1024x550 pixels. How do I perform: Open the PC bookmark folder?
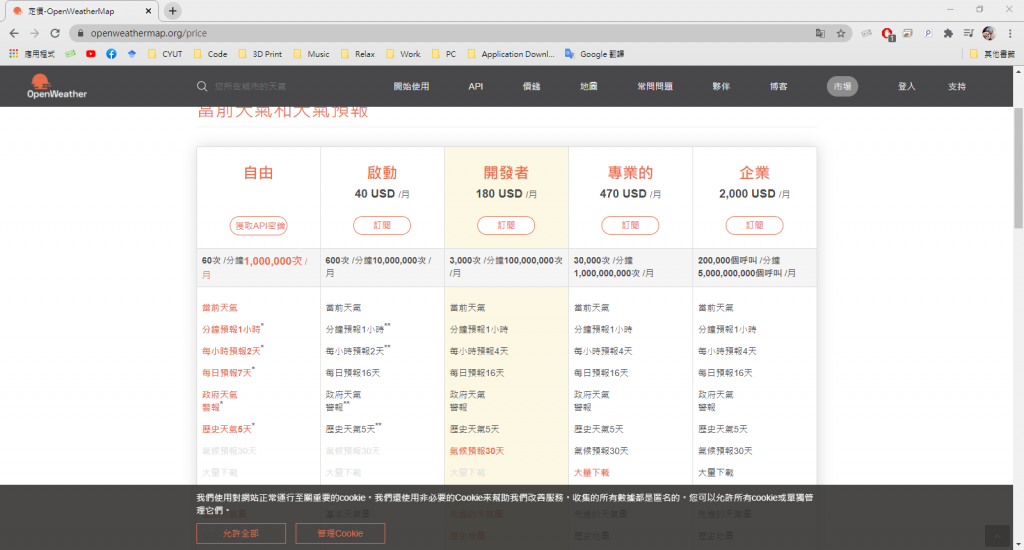[x=444, y=54]
